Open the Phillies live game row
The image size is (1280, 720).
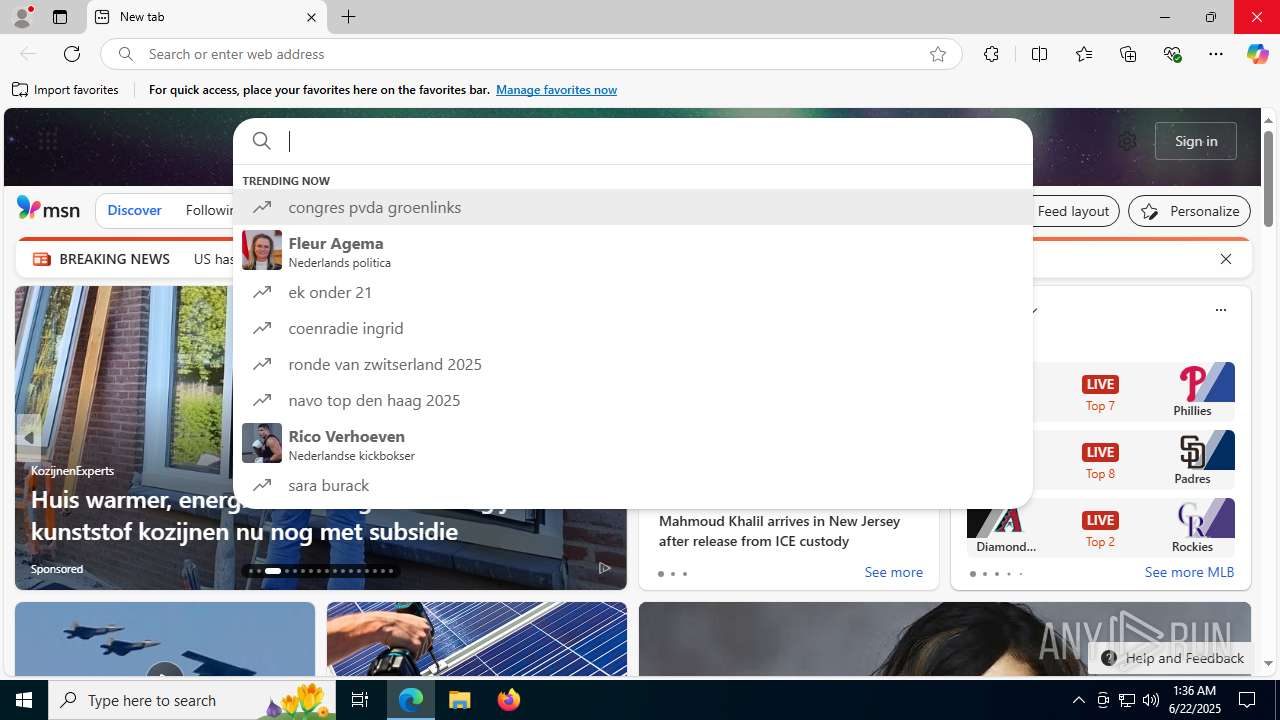(1100, 391)
